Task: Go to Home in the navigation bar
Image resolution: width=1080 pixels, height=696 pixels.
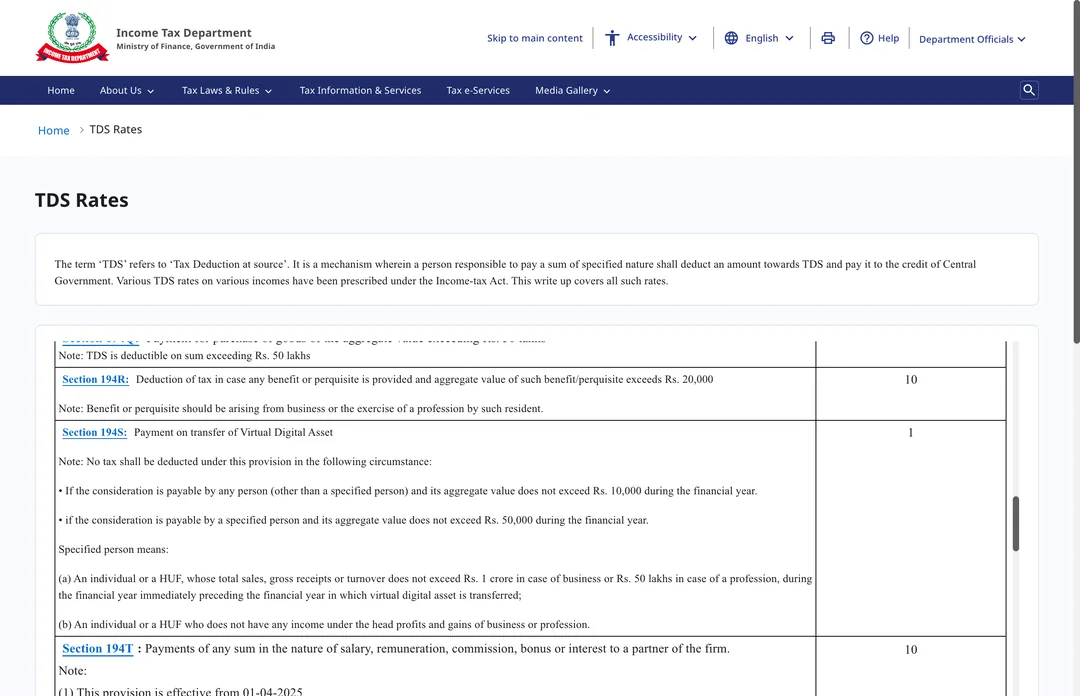Action: click(61, 90)
